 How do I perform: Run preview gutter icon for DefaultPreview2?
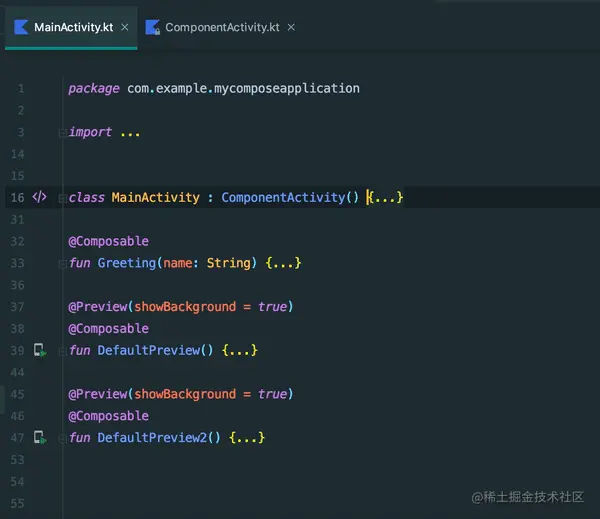coord(40,437)
